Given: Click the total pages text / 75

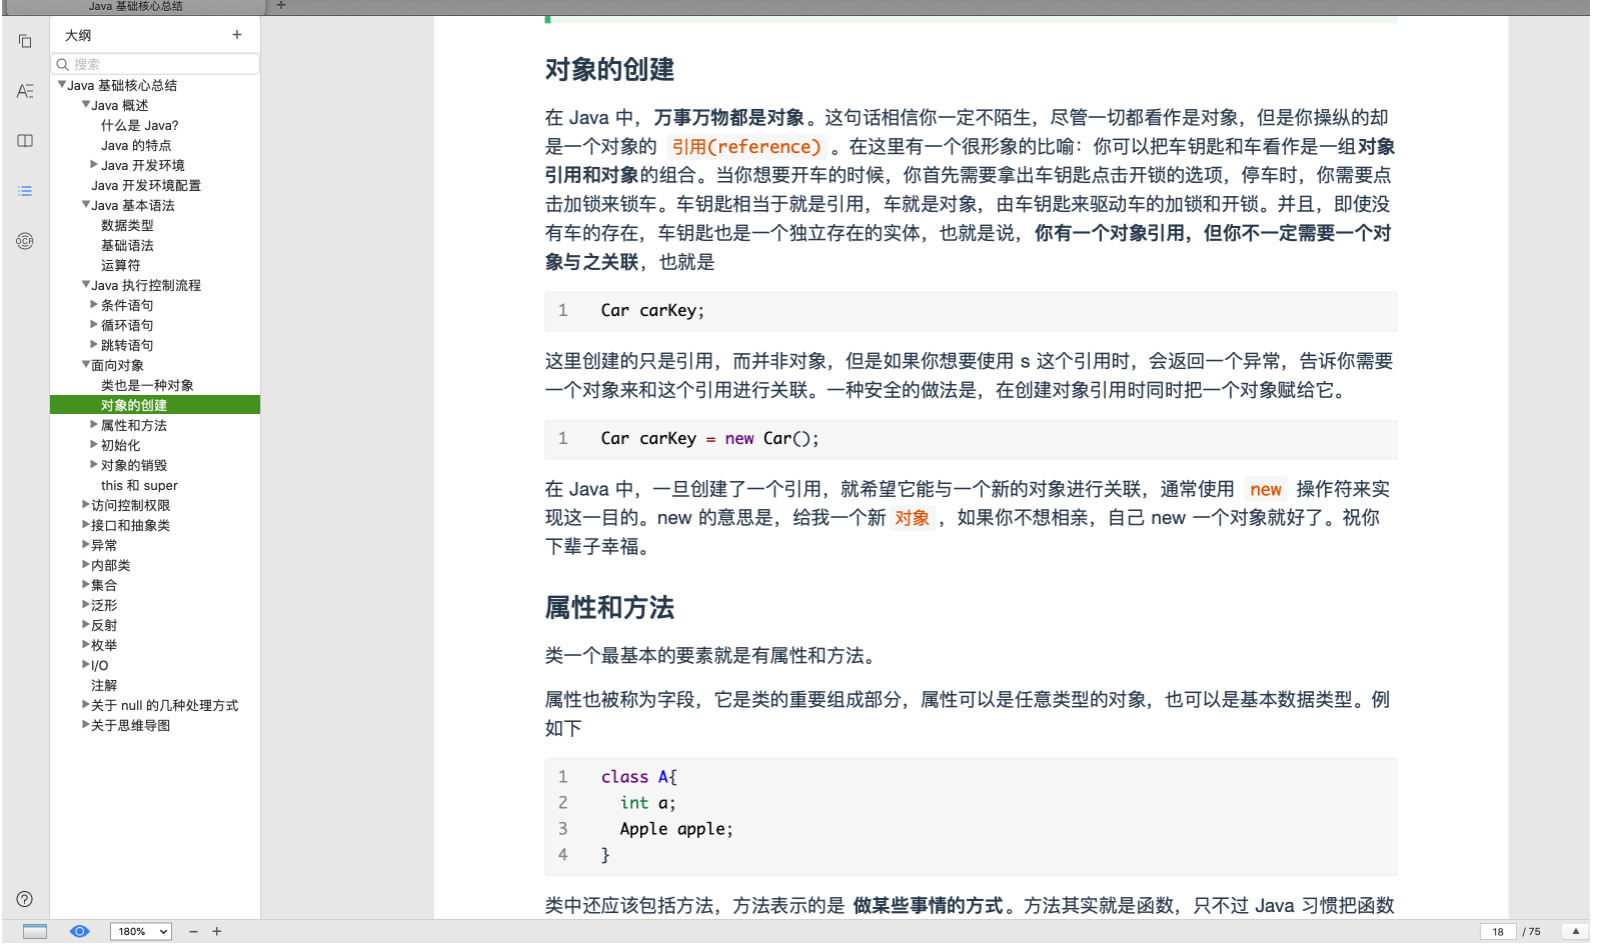Looking at the screenshot, I should 1531,931.
